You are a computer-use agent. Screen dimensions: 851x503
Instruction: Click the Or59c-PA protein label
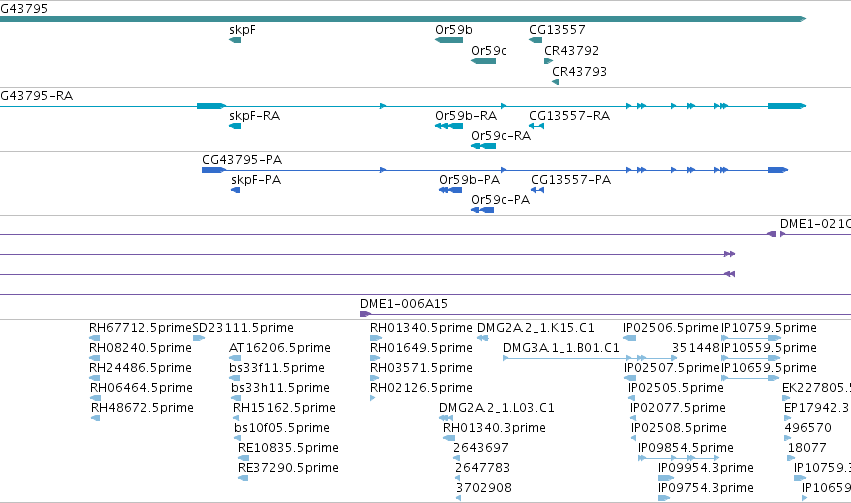click(500, 200)
